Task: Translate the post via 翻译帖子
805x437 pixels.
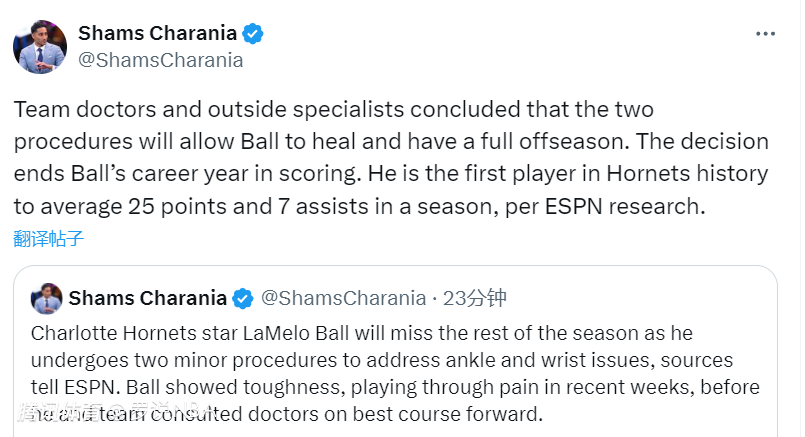Action: pos(48,238)
